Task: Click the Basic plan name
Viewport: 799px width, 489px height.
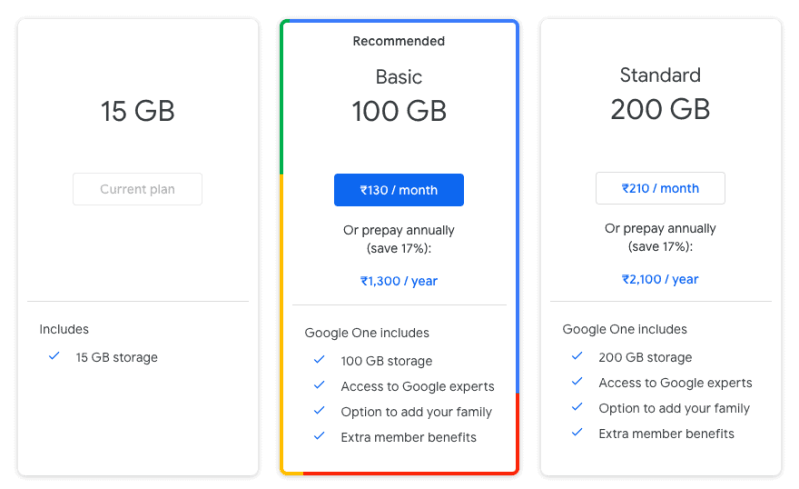Action: pos(399,77)
